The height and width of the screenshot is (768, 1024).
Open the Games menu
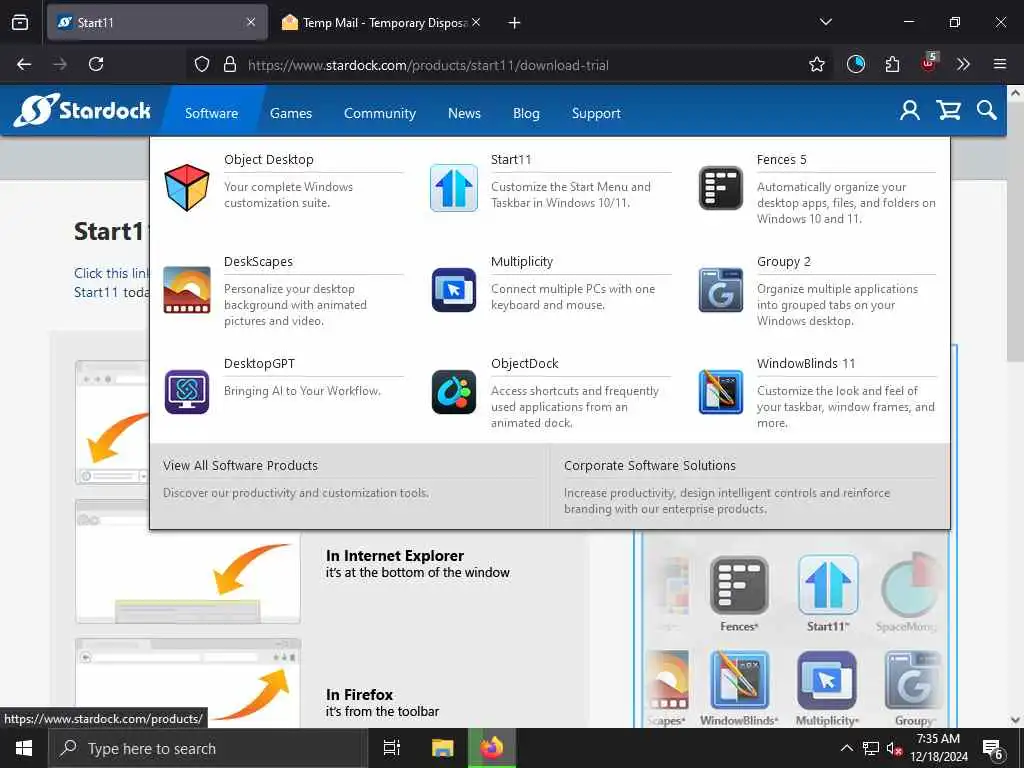coord(291,113)
